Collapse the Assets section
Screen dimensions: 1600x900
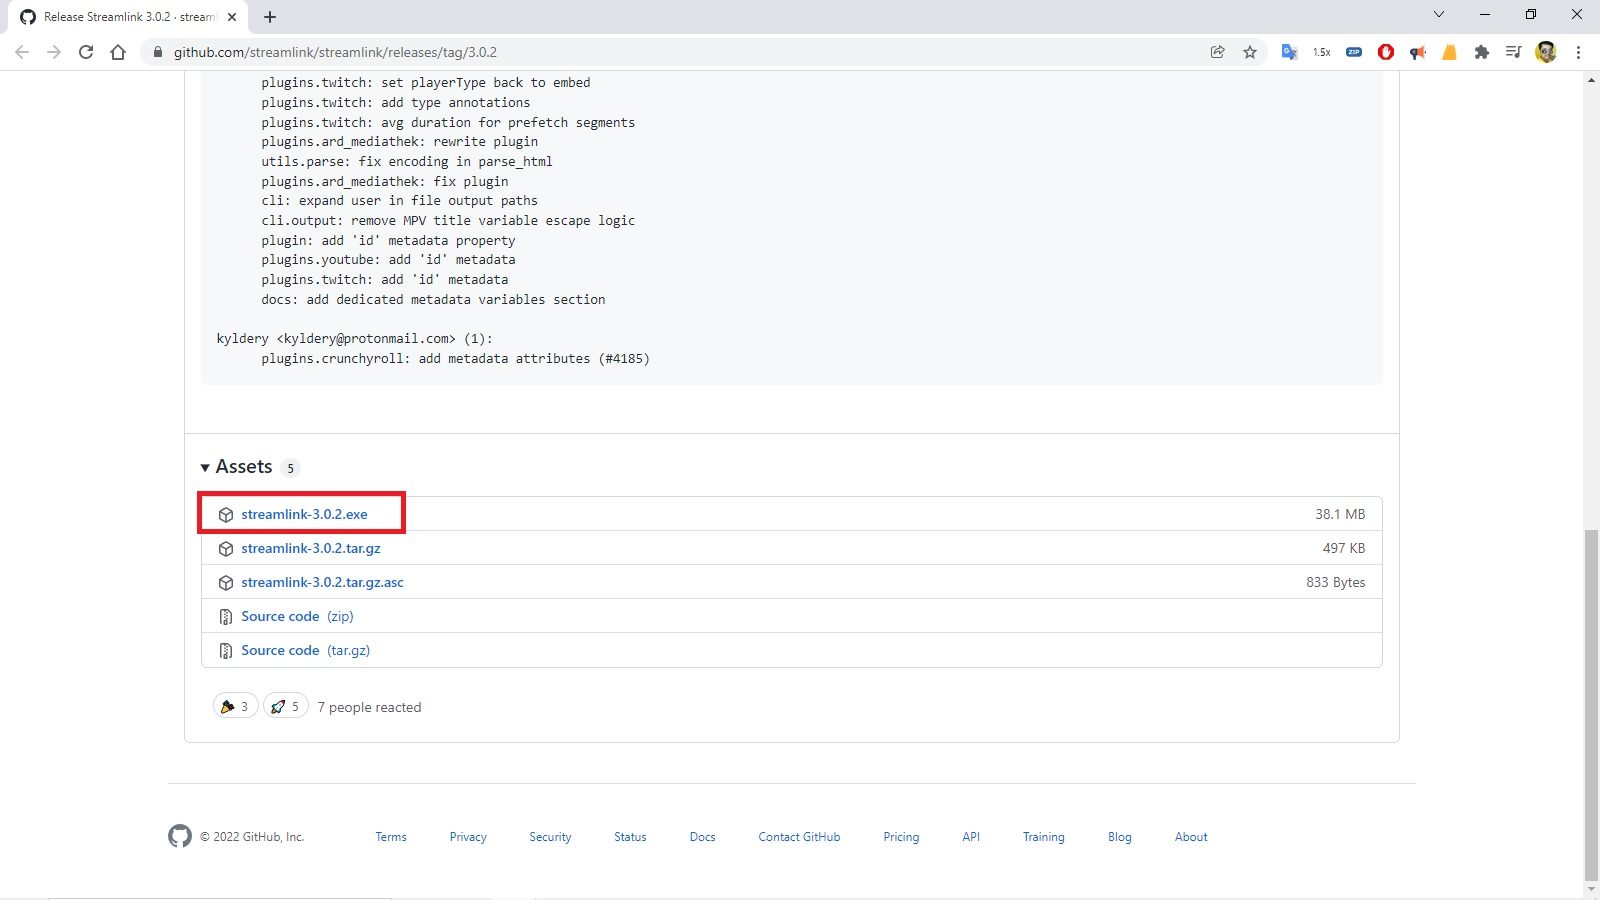pos(236,467)
